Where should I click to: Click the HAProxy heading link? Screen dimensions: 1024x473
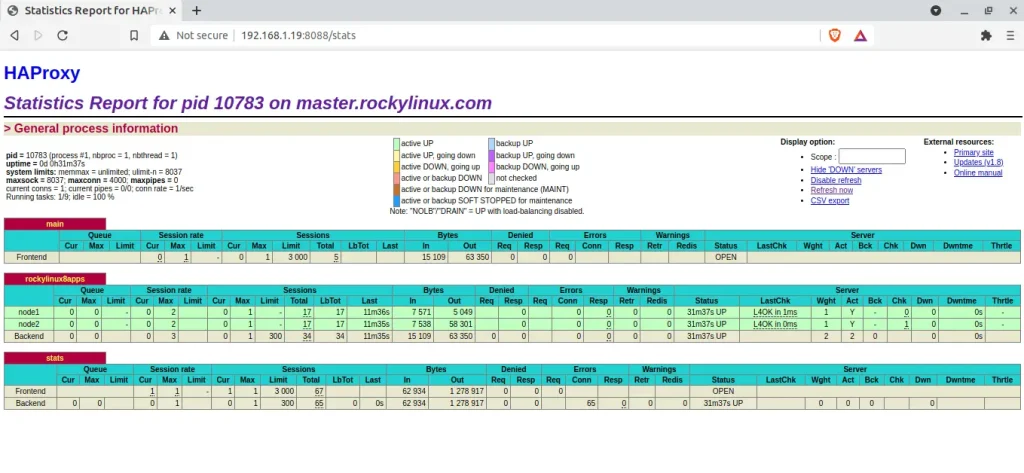click(42, 73)
